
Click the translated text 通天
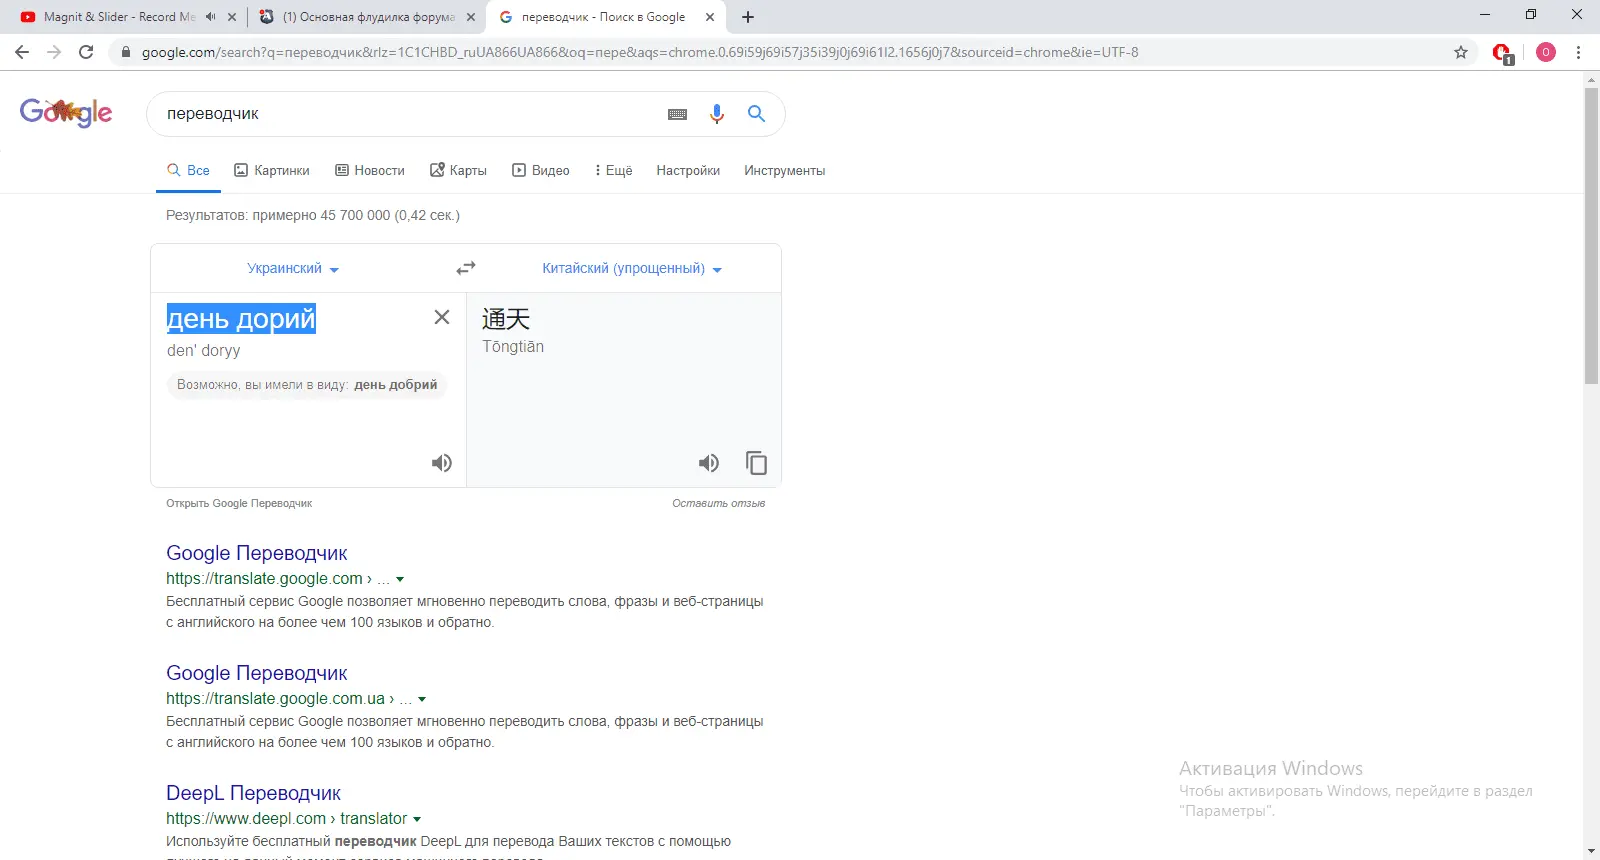tap(506, 319)
